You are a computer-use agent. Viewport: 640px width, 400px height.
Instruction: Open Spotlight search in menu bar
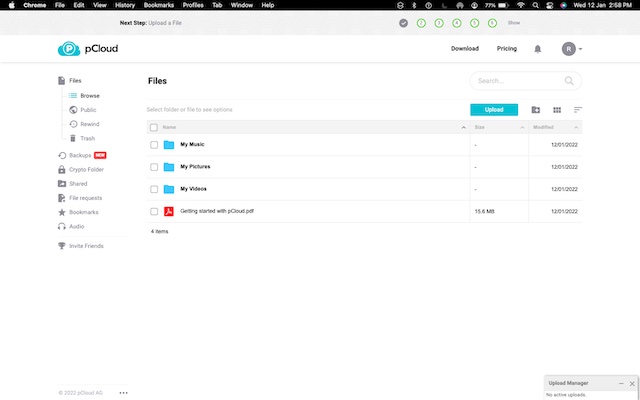[x=536, y=5]
